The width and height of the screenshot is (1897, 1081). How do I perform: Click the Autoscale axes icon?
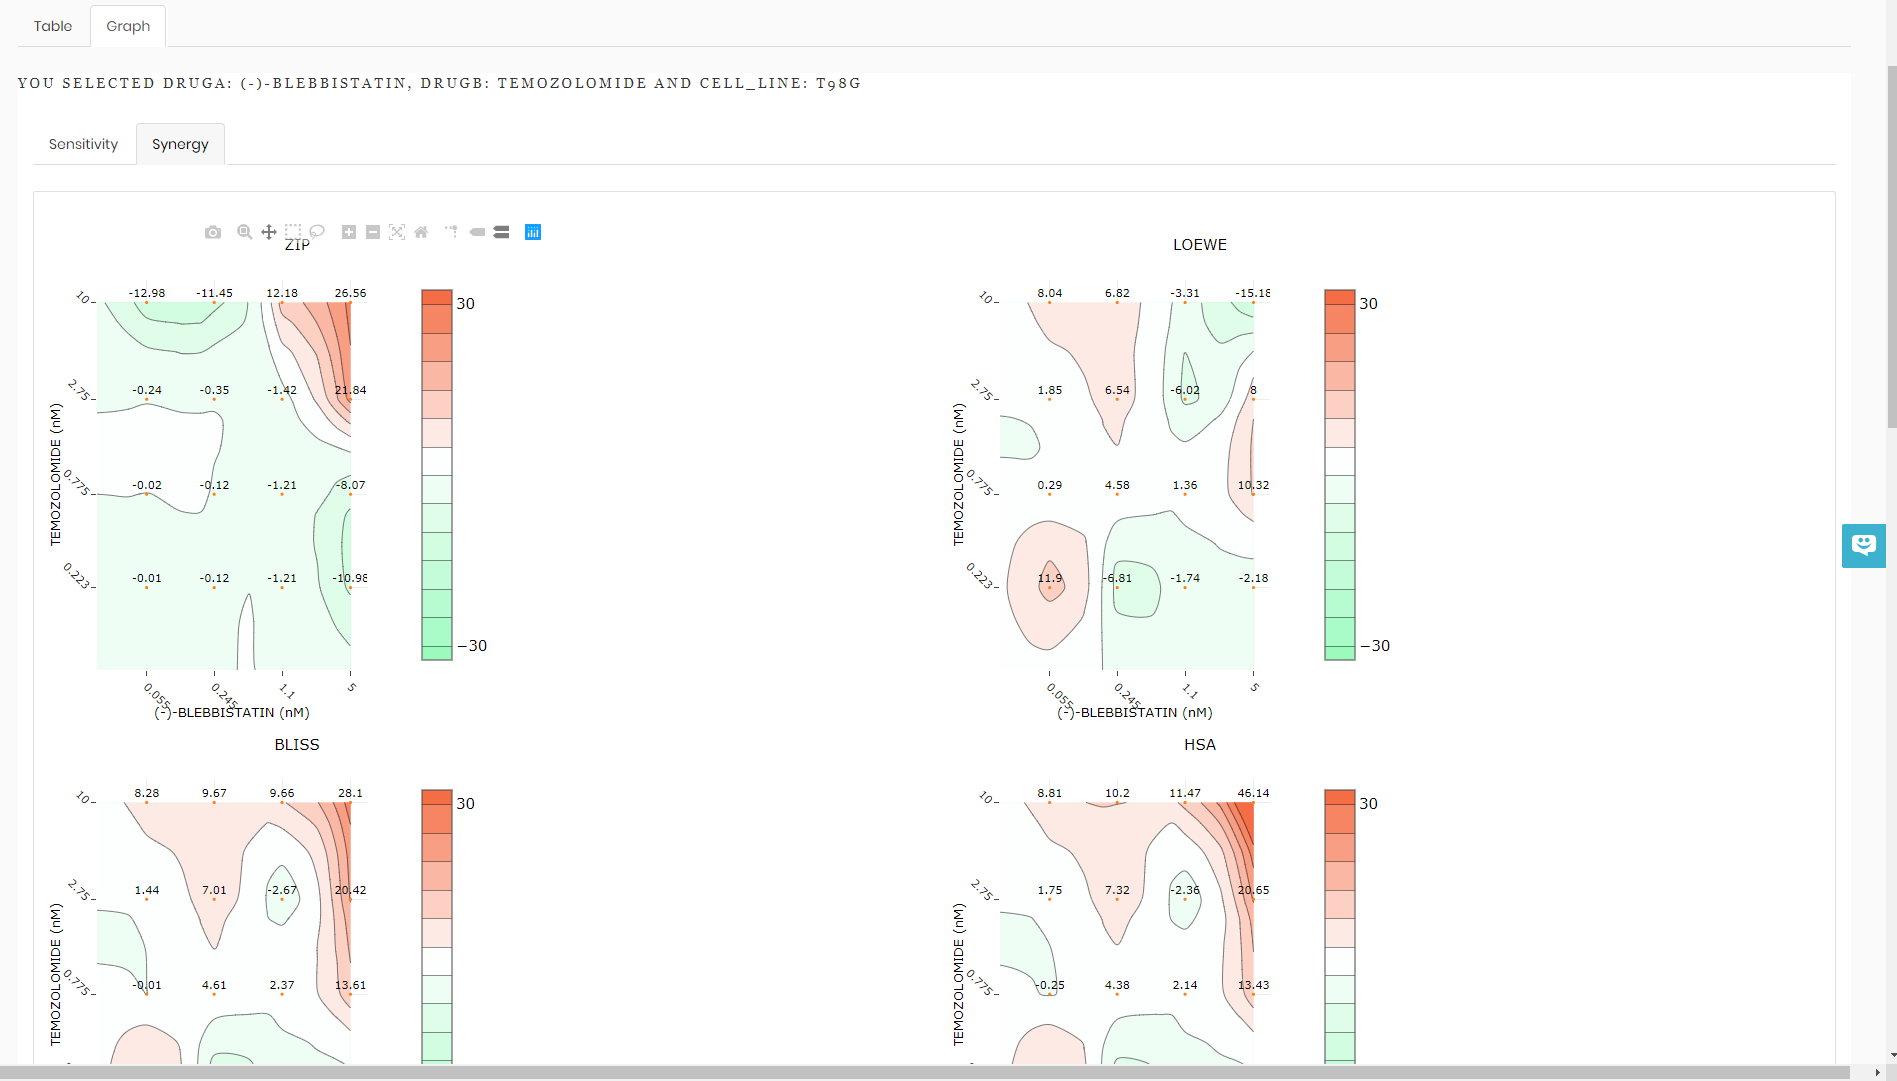coord(397,232)
